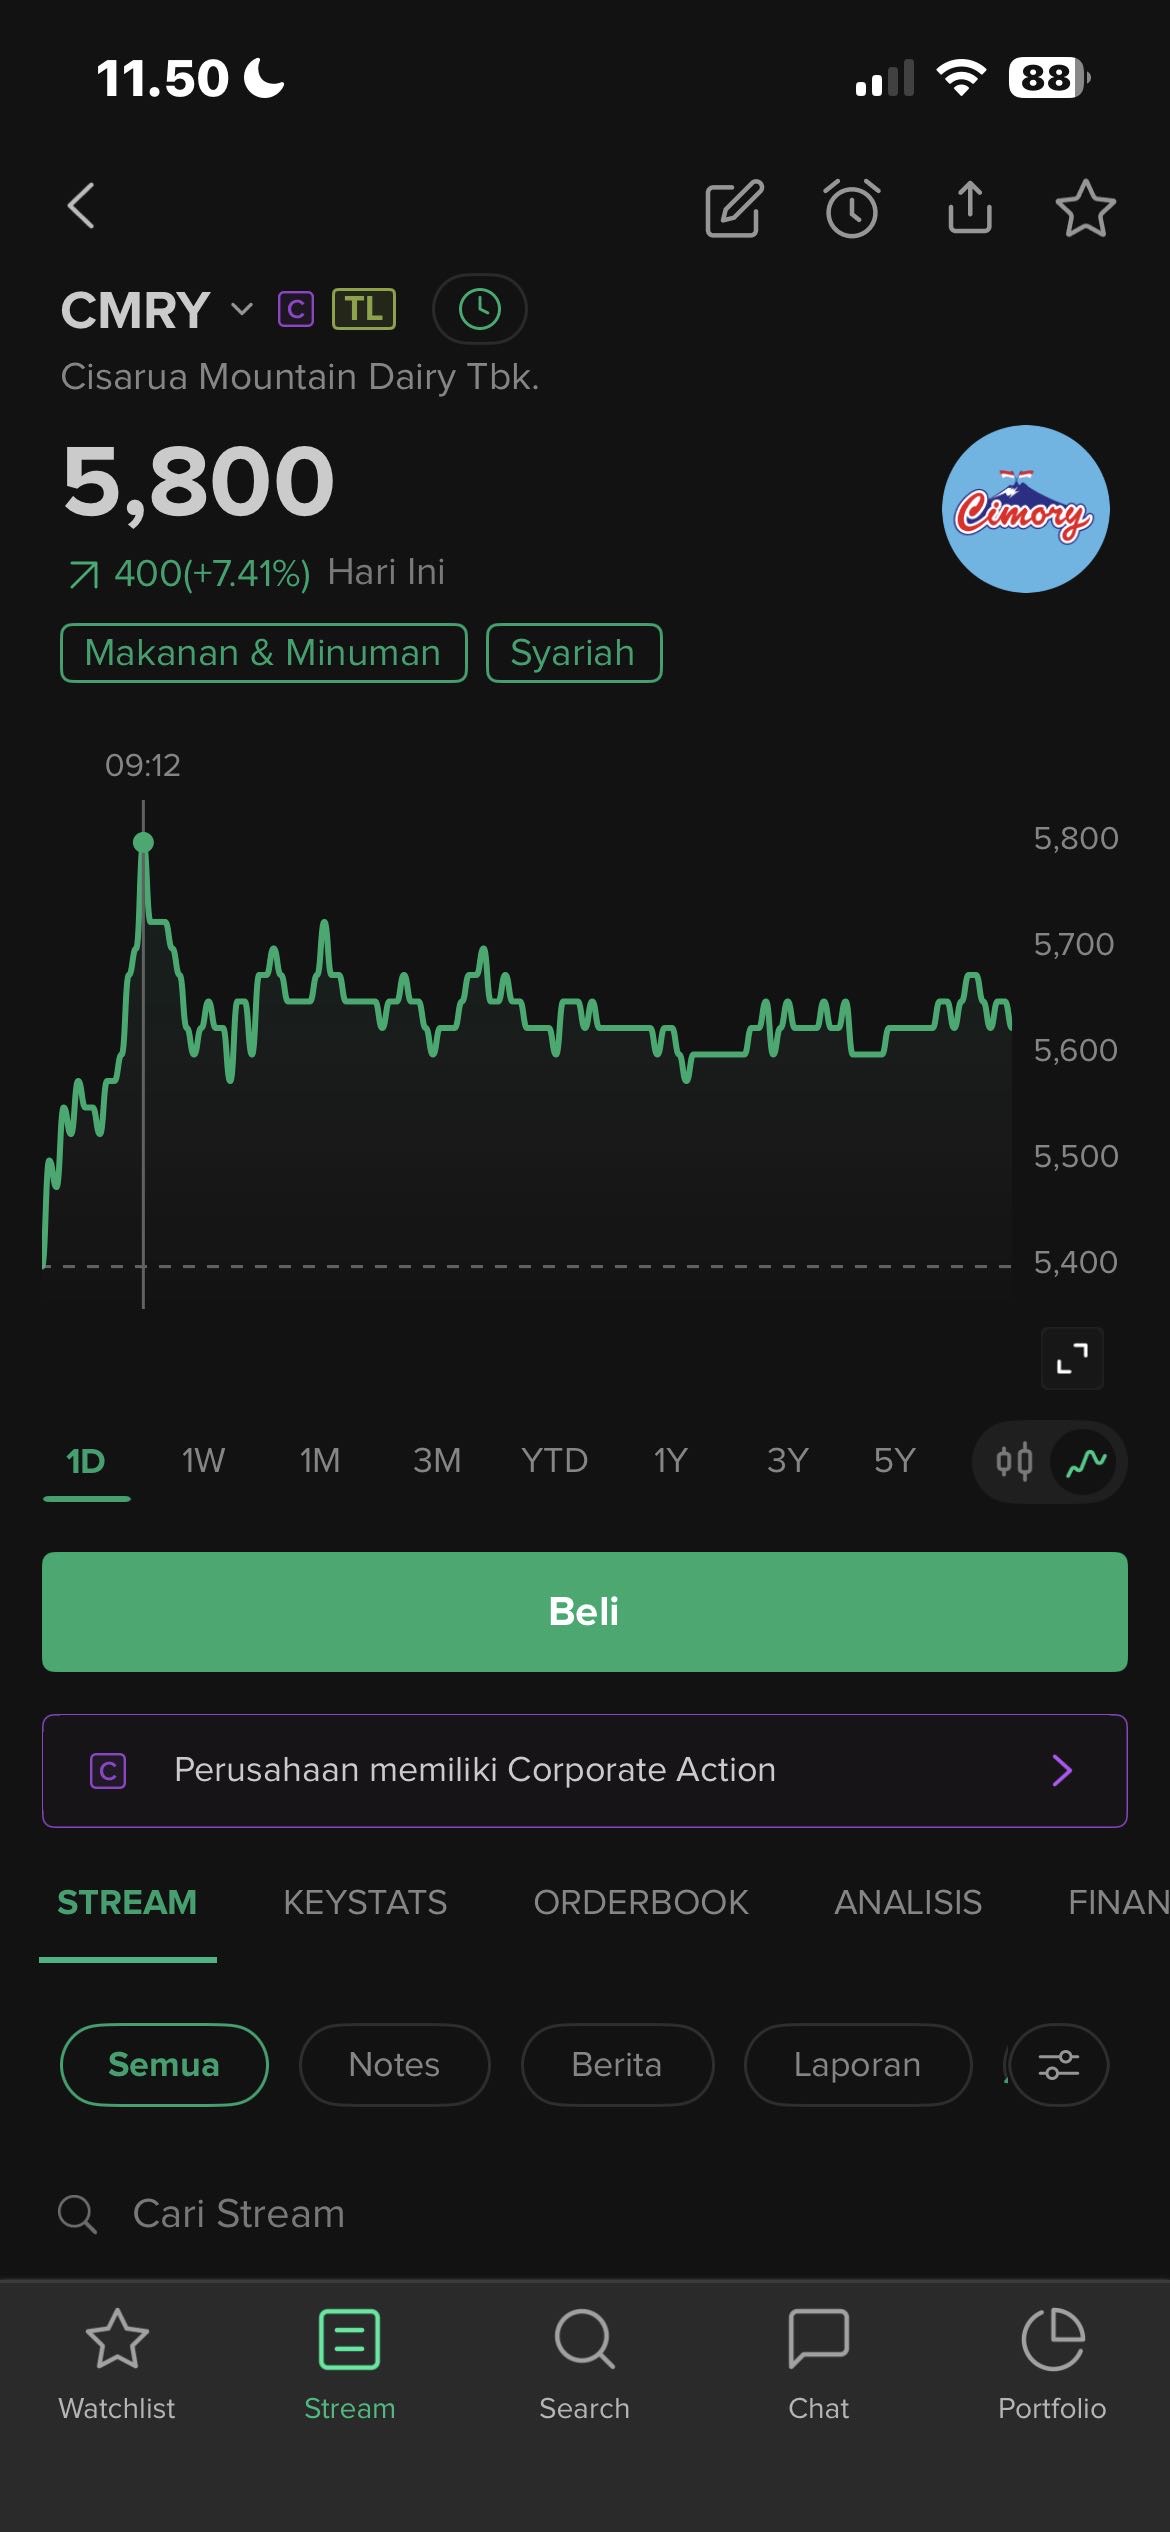Tap the 09:12 chart marker point
This screenshot has height=2532, width=1170.
(x=143, y=843)
